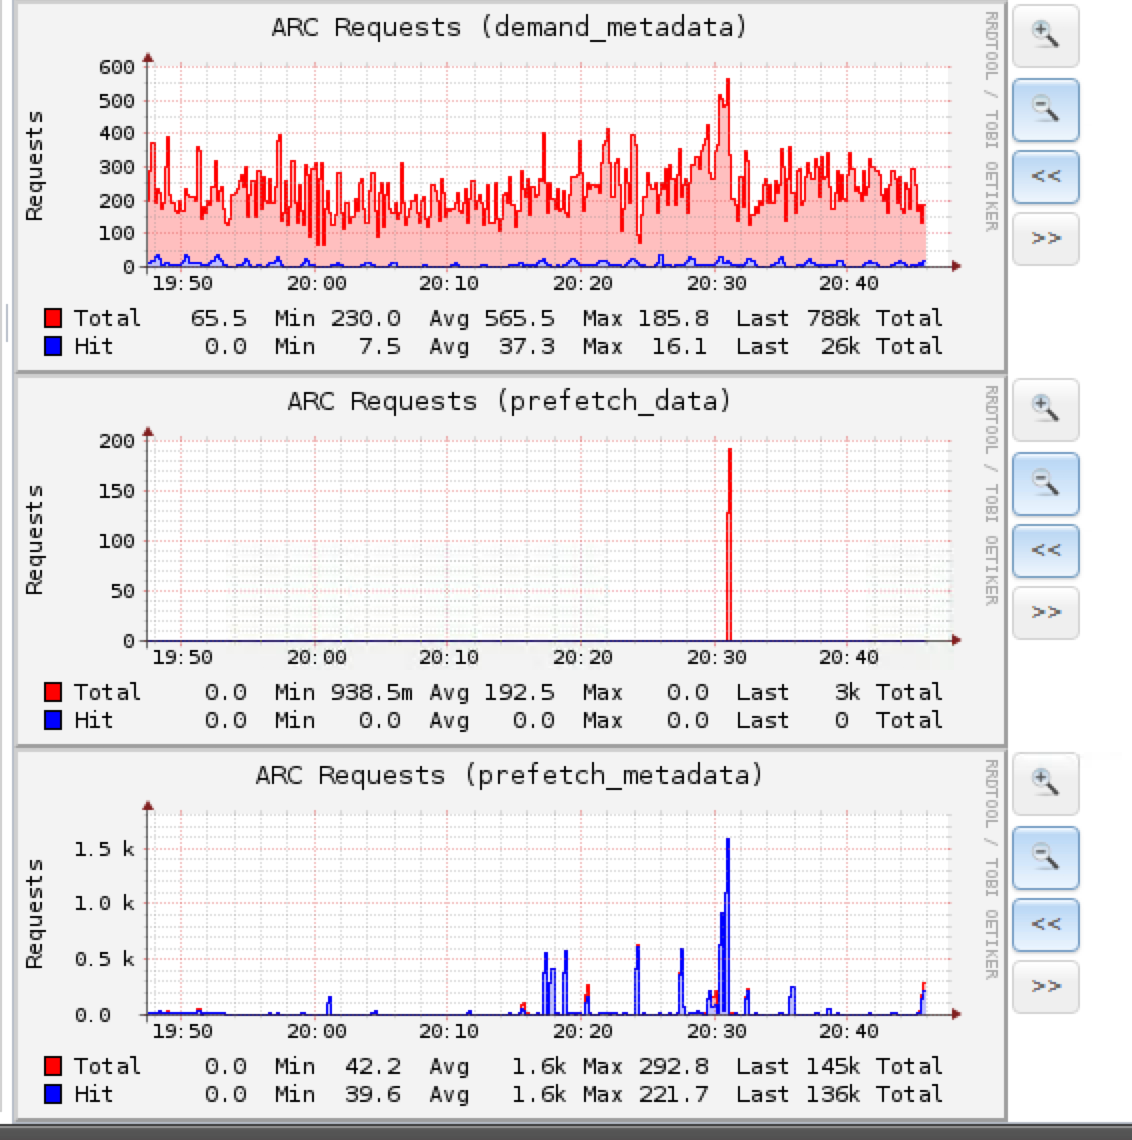
Task: Click red Total legend swatch in demand_metadata
Action: click(53, 318)
